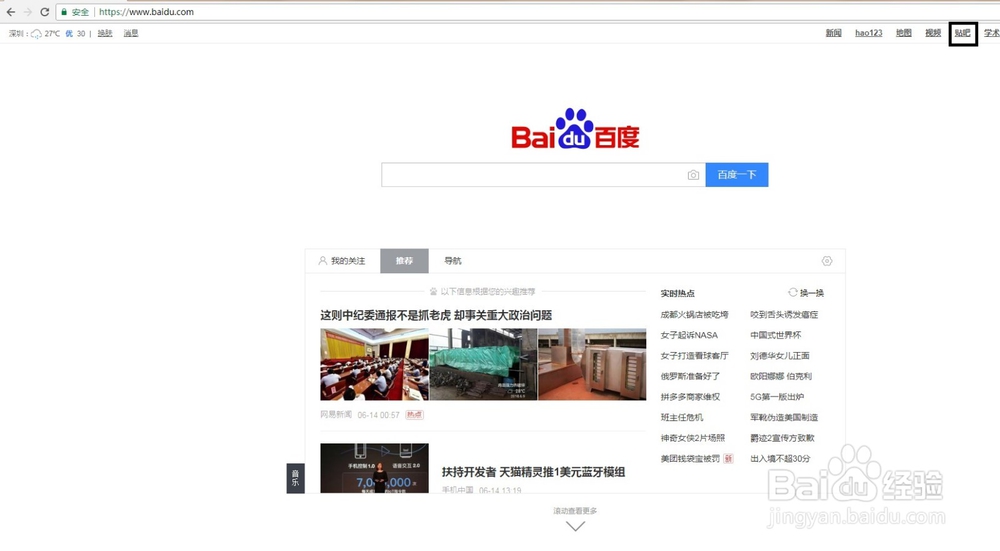1000x551 pixels.
Task: Open hot topic 出入境不超30分
Action: (x=781, y=459)
